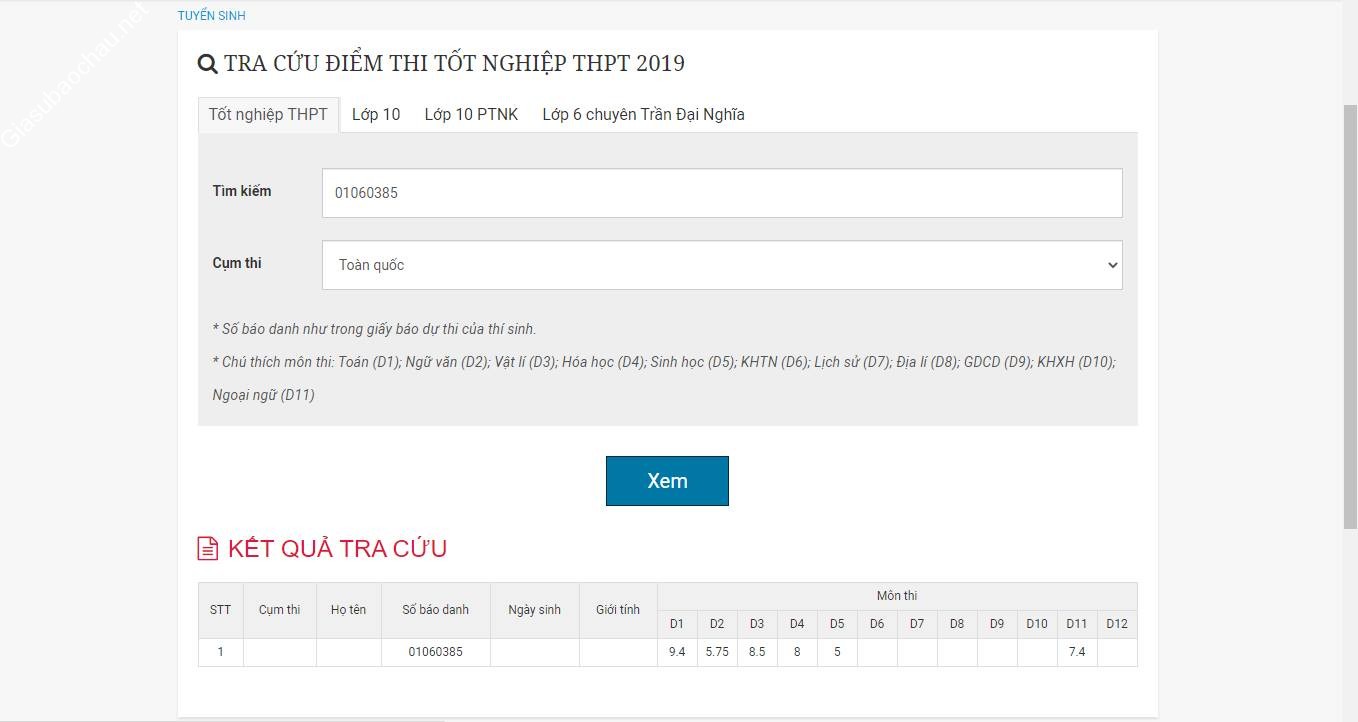Click the magnifier search icon beside title
This screenshot has width=1358, height=722.
[x=207, y=64]
